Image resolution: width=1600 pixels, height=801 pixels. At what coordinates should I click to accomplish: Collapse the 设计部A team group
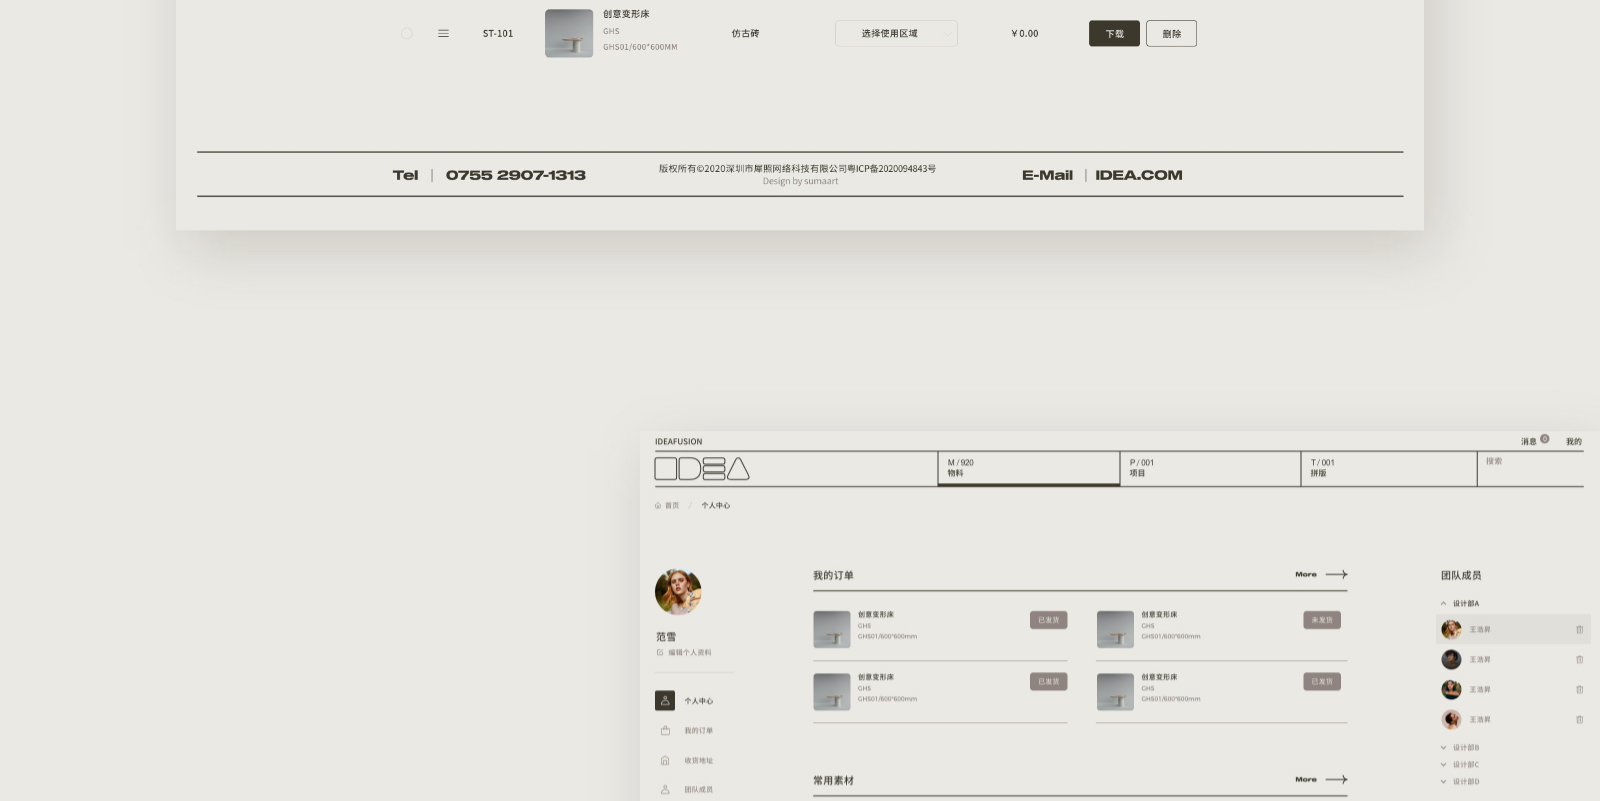click(x=1443, y=604)
